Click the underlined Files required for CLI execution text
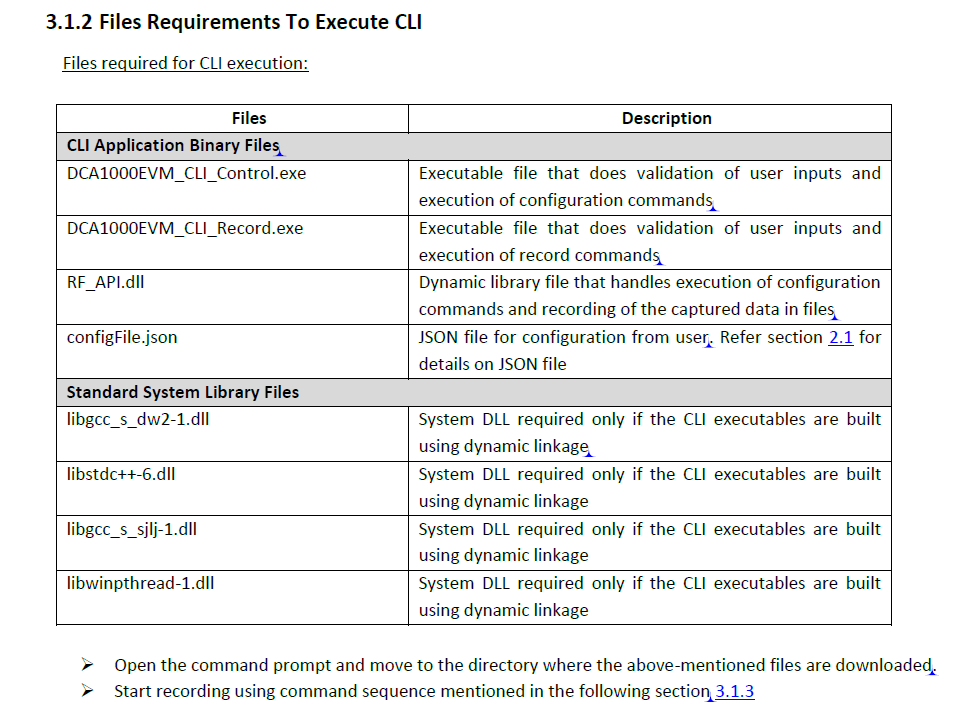Screen dimensions: 967x718 click(185, 63)
